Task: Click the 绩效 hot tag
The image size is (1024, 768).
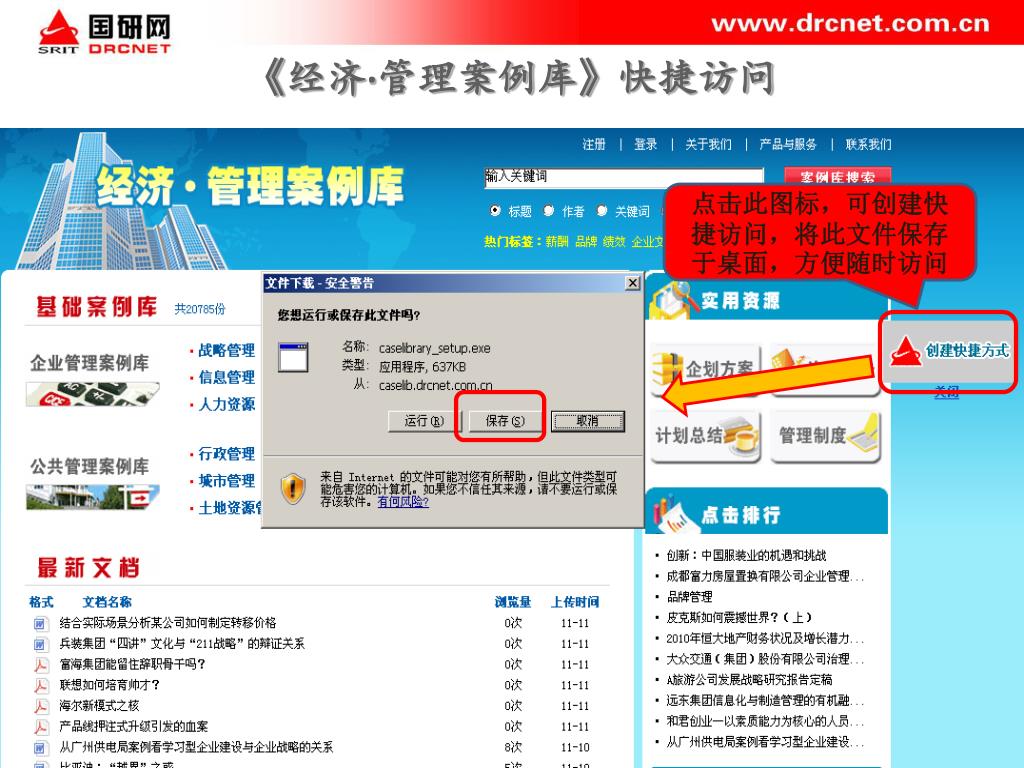Action: pyautogui.click(x=614, y=242)
